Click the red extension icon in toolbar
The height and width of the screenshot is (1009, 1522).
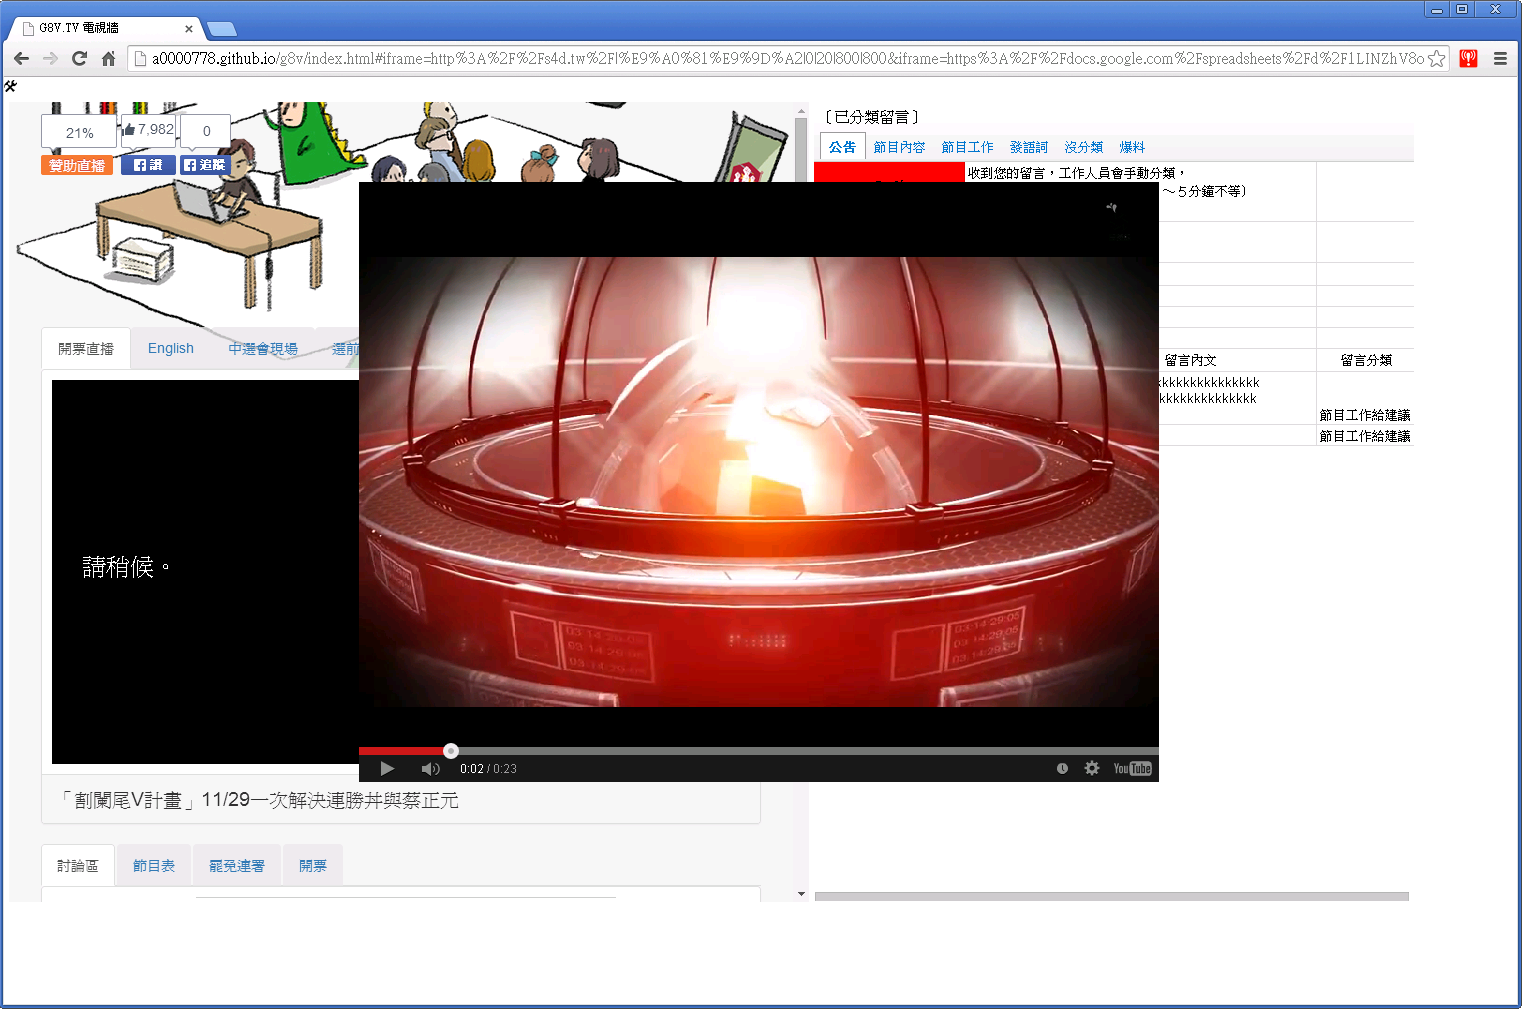pos(1468,59)
